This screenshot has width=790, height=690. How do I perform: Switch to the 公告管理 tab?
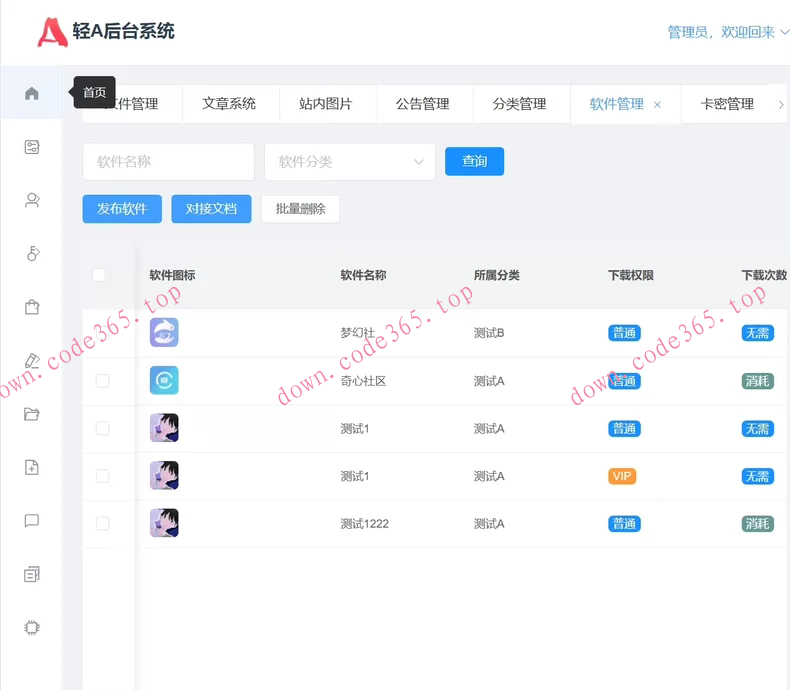[x=422, y=104]
